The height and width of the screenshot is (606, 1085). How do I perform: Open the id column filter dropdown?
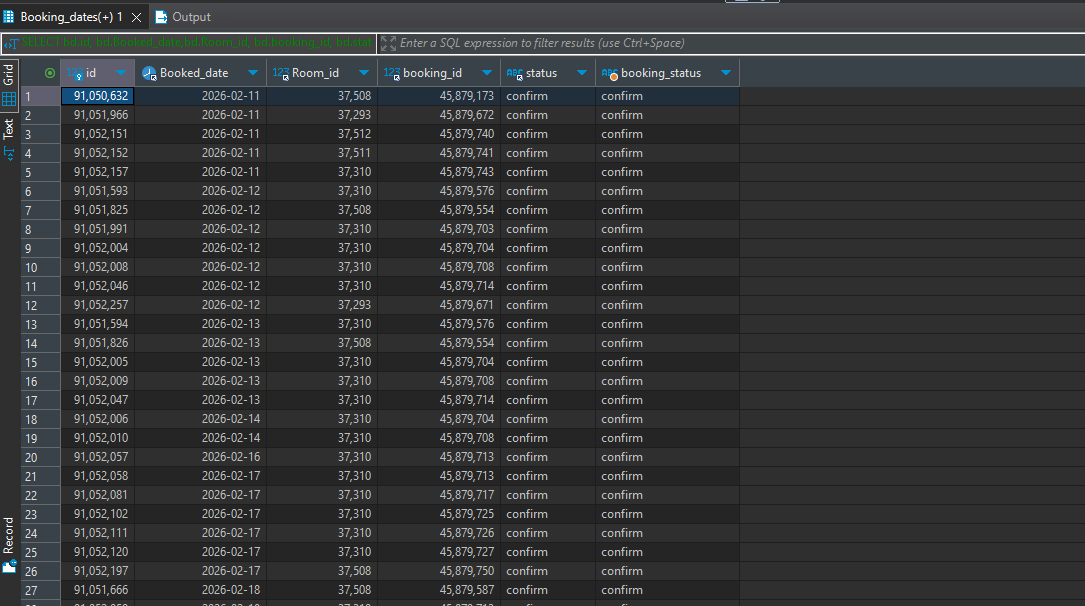coord(121,73)
